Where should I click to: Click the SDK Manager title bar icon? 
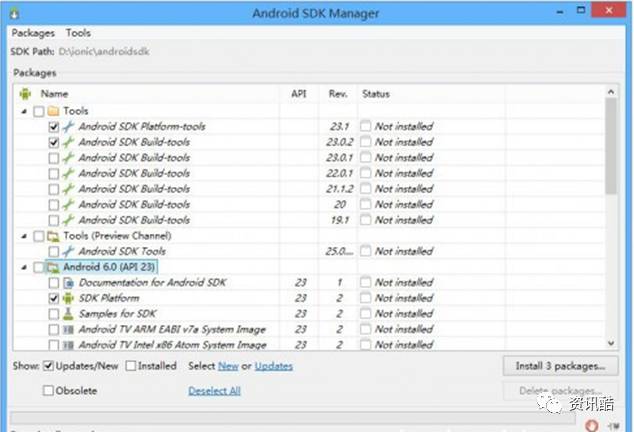(14, 14)
